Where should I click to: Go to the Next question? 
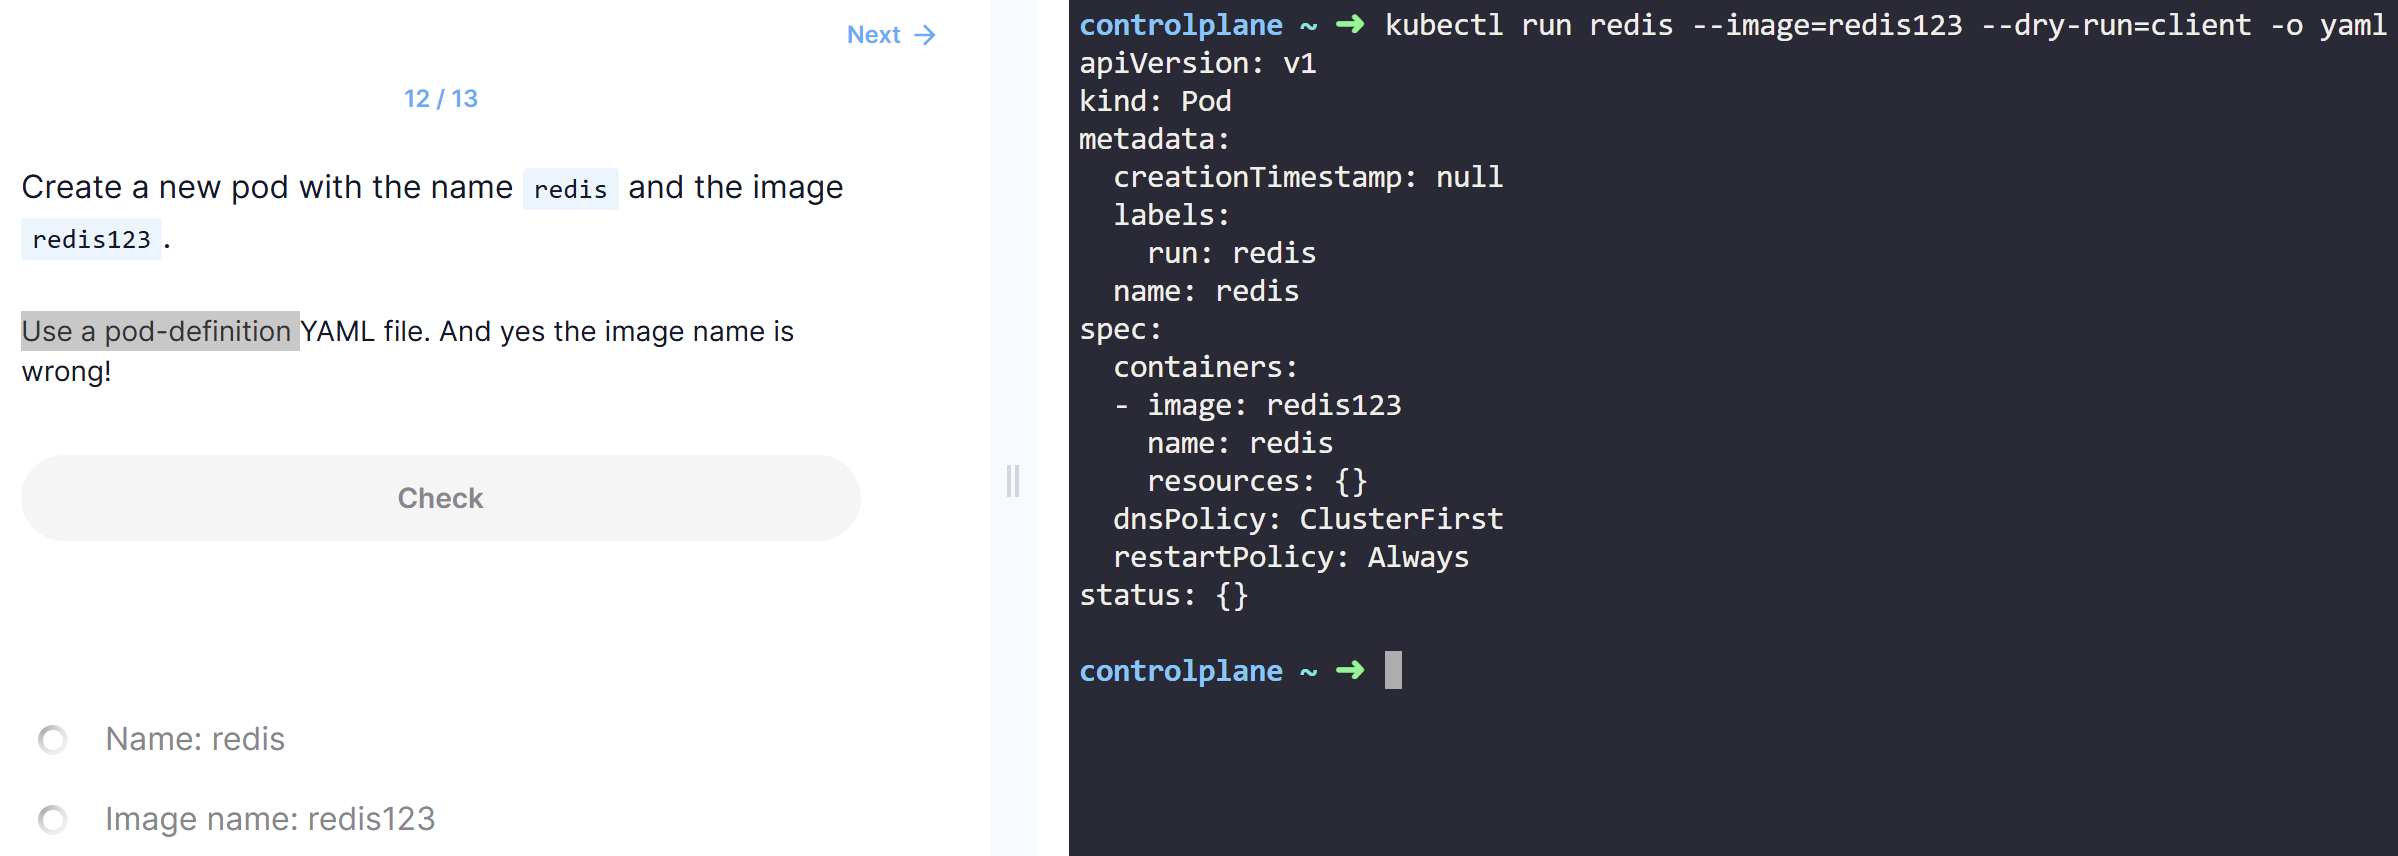(890, 35)
